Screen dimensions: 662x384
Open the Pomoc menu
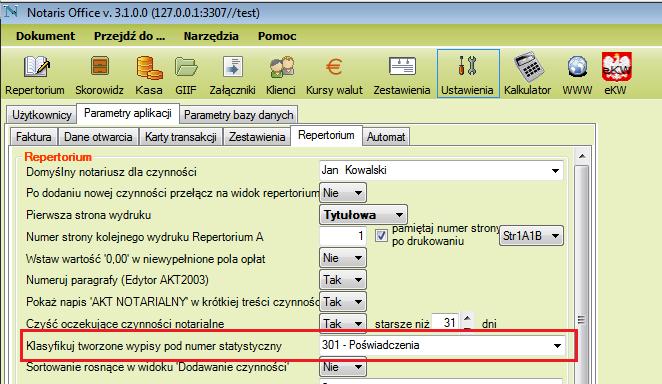click(x=277, y=36)
